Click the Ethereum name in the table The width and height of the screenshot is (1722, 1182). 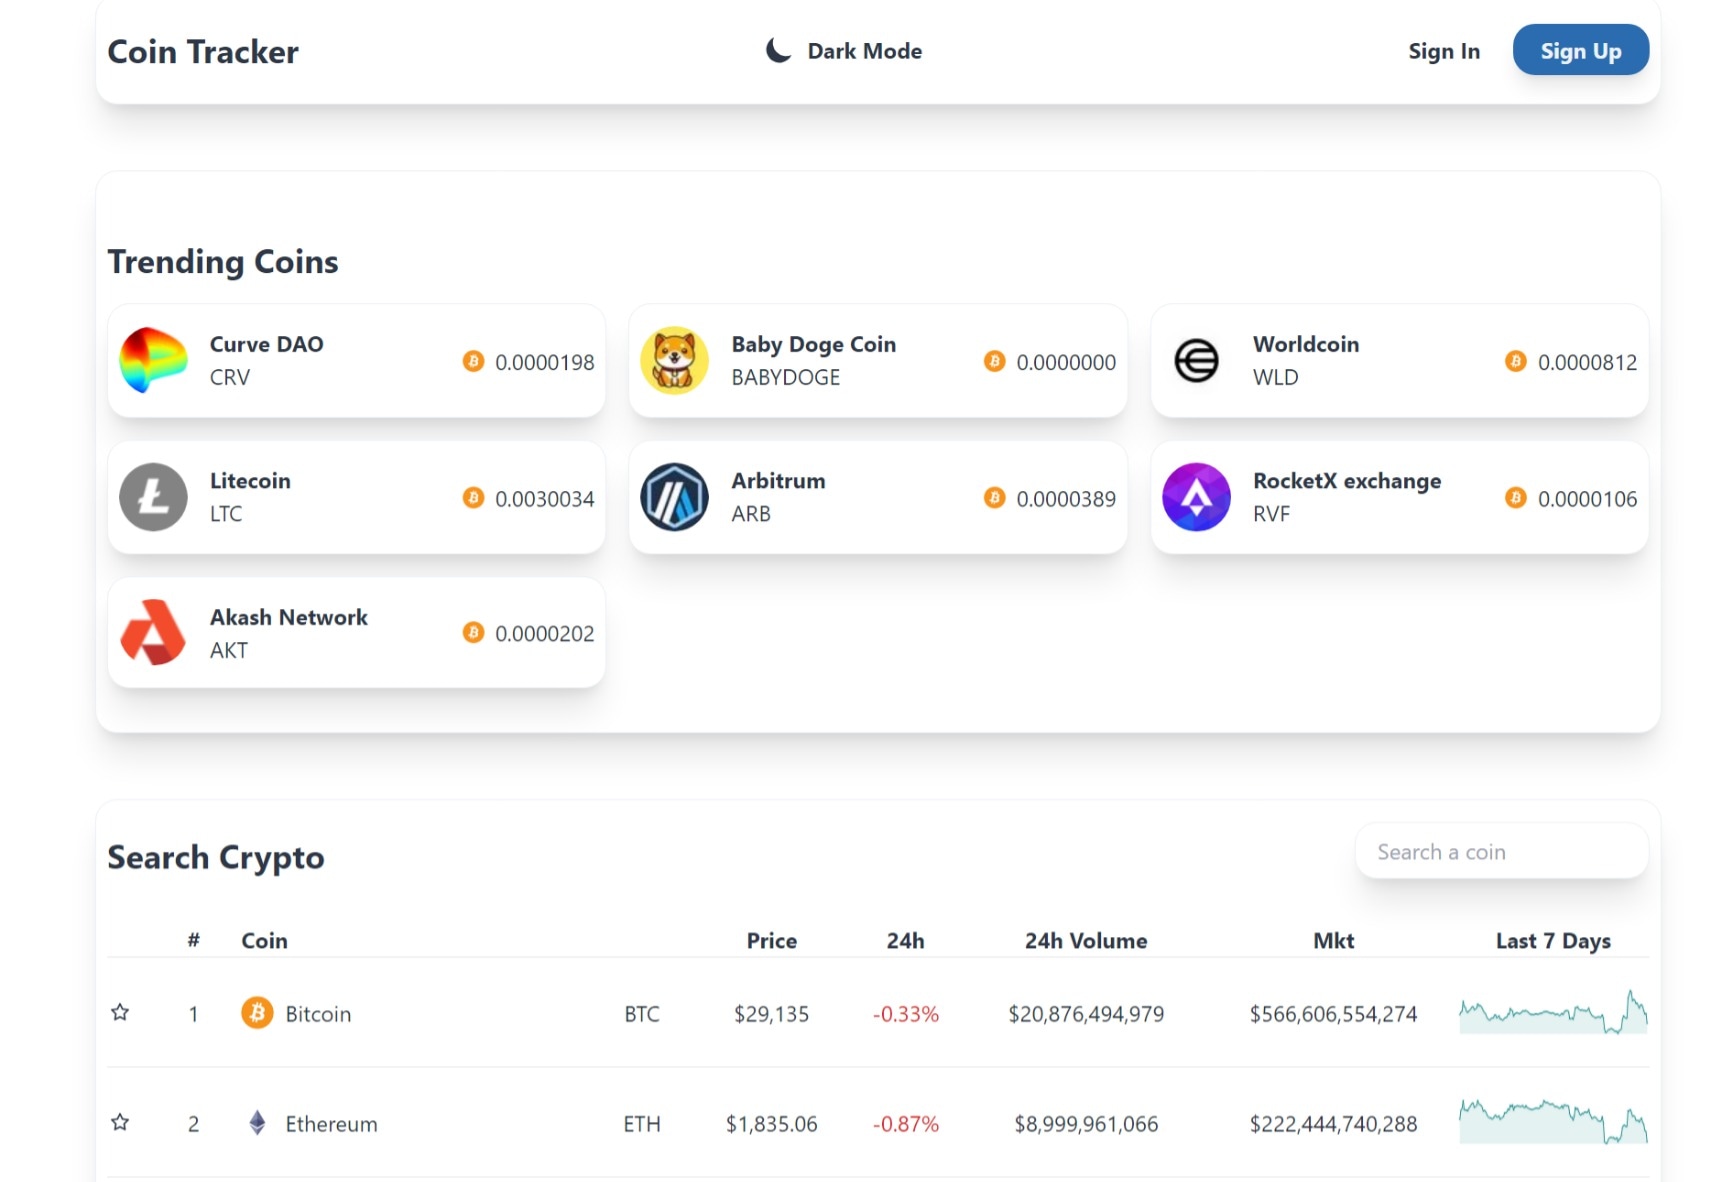pos(331,1124)
